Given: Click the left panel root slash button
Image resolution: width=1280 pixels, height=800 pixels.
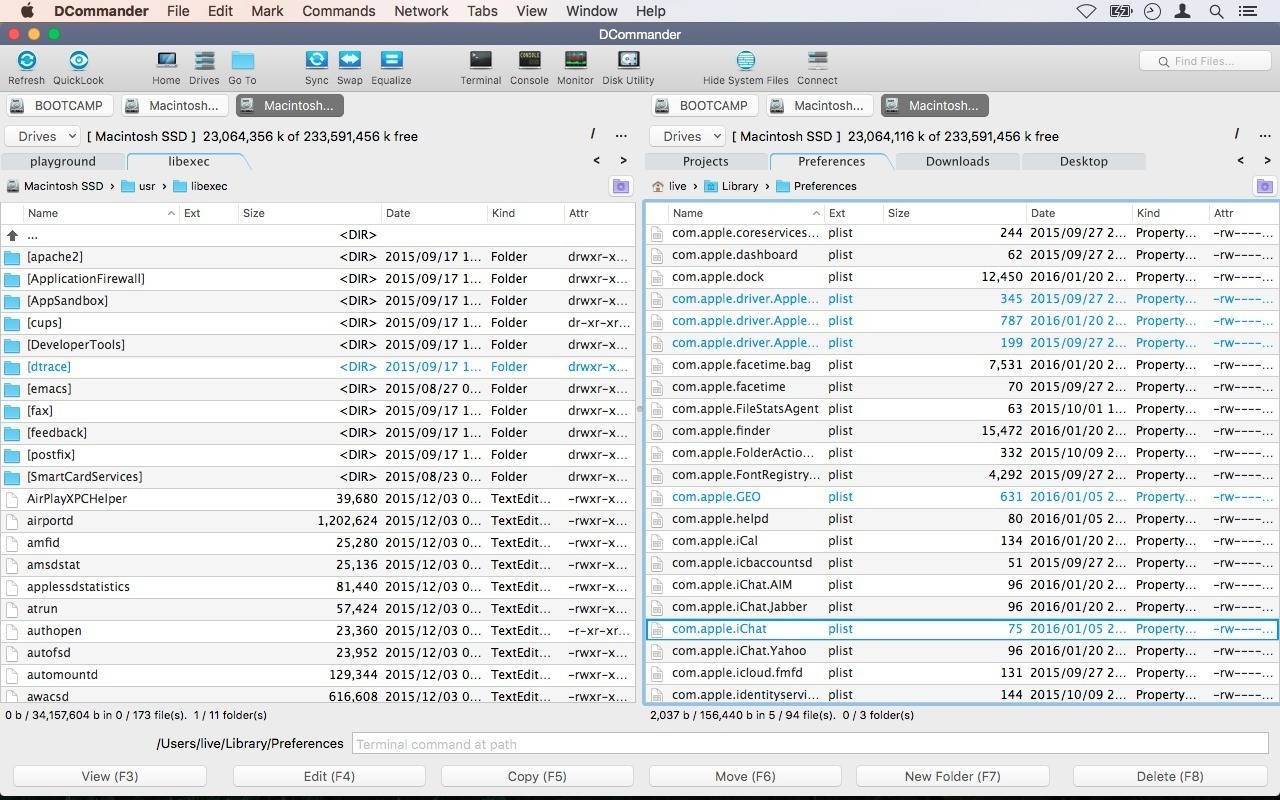Looking at the screenshot, I should click(x=592, y=134).
